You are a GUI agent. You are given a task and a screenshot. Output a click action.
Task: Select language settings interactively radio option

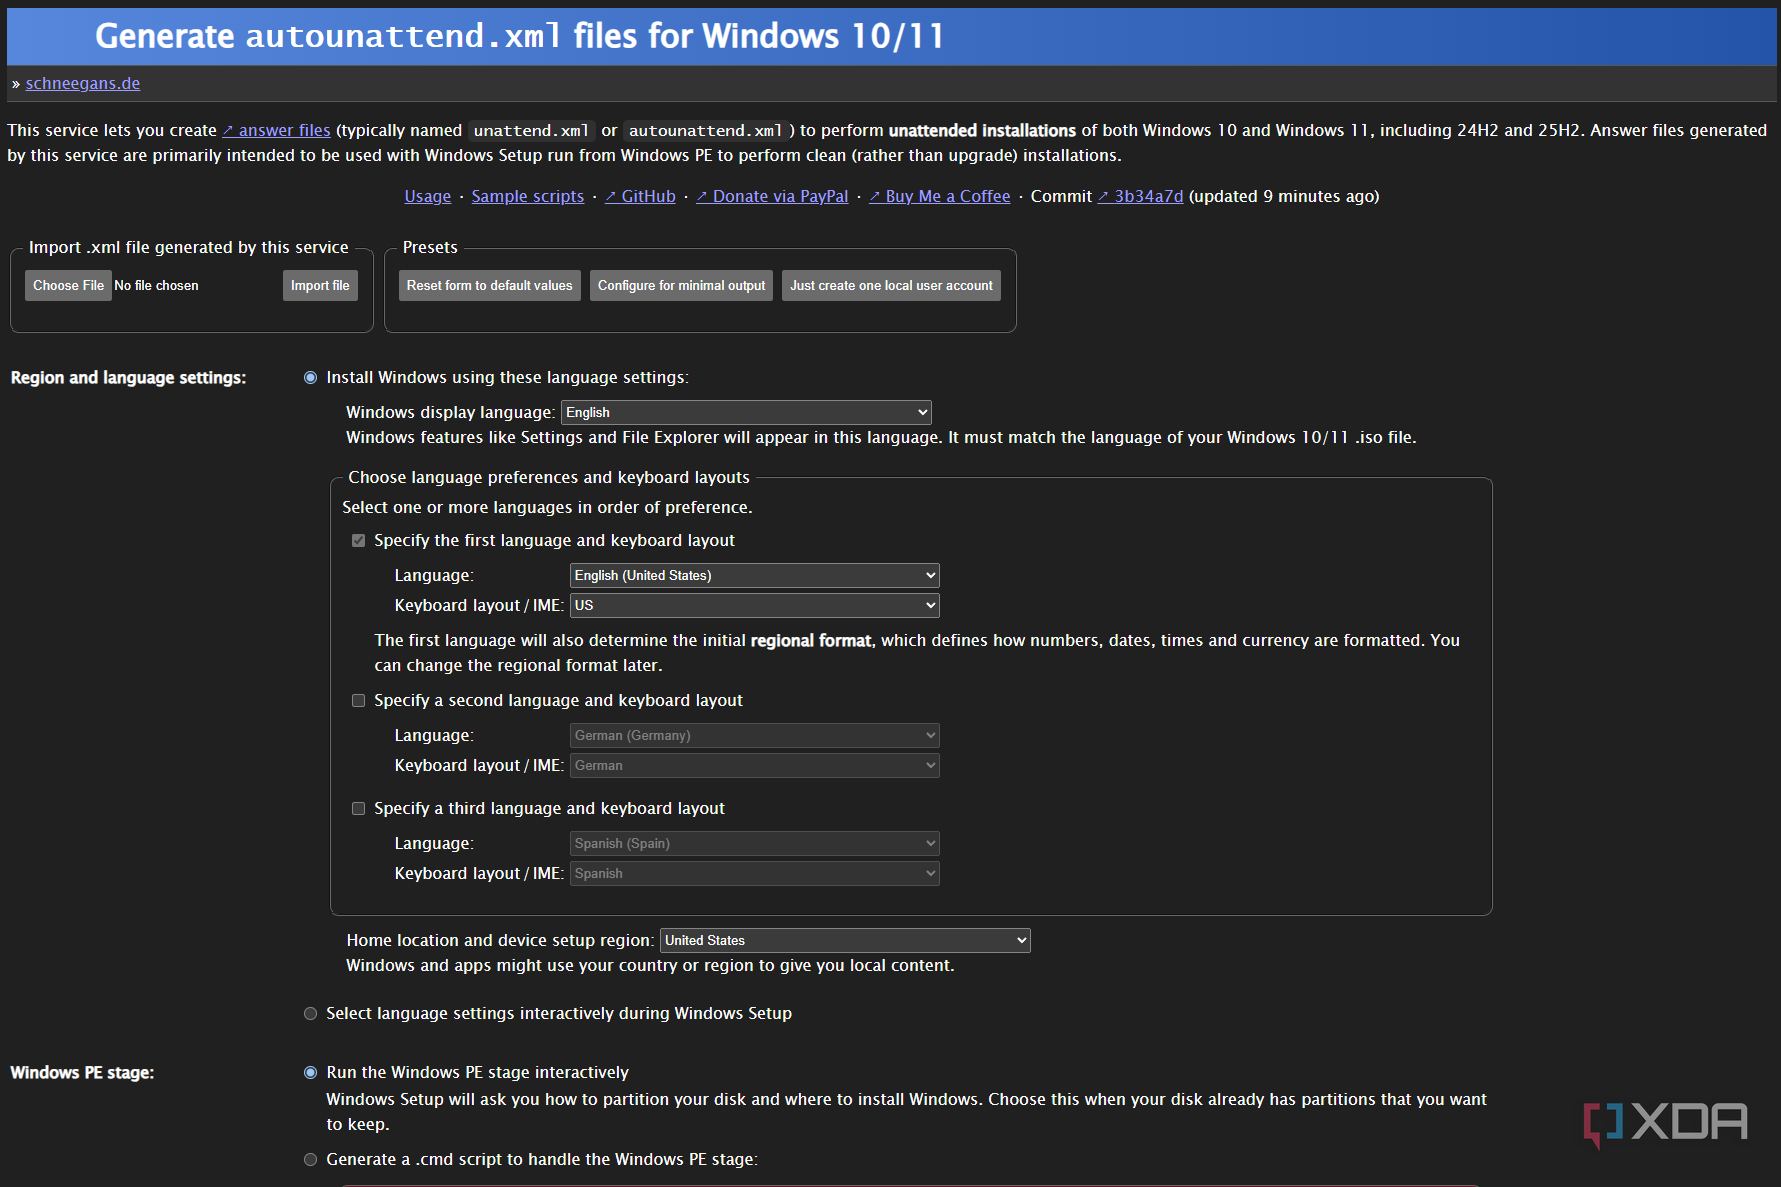[x=310, y=1013]
